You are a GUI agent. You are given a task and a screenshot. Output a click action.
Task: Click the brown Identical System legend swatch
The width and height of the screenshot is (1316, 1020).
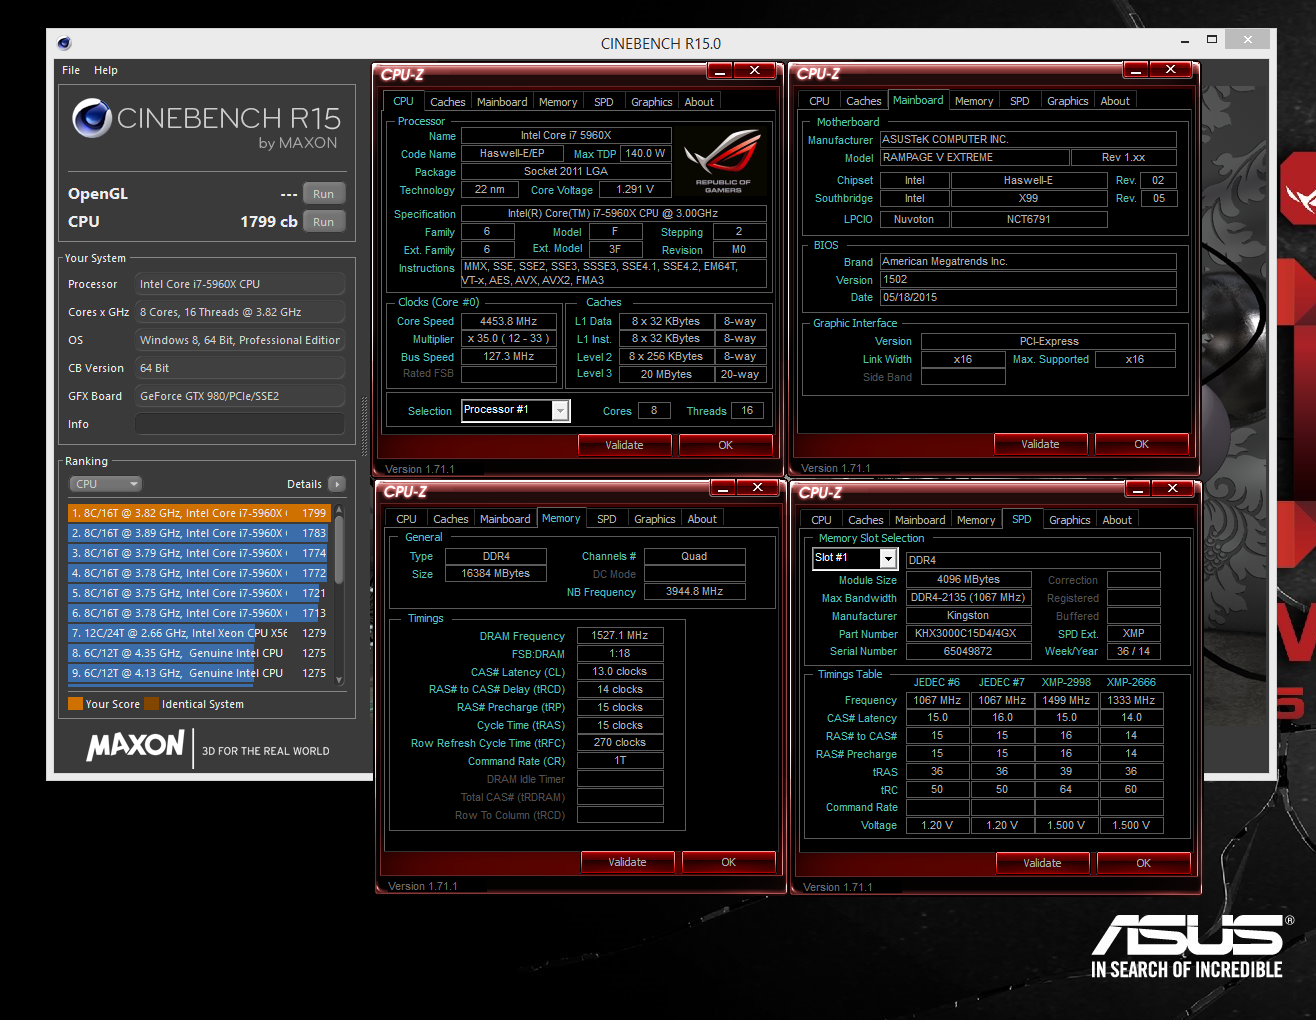tap(151, 704)
